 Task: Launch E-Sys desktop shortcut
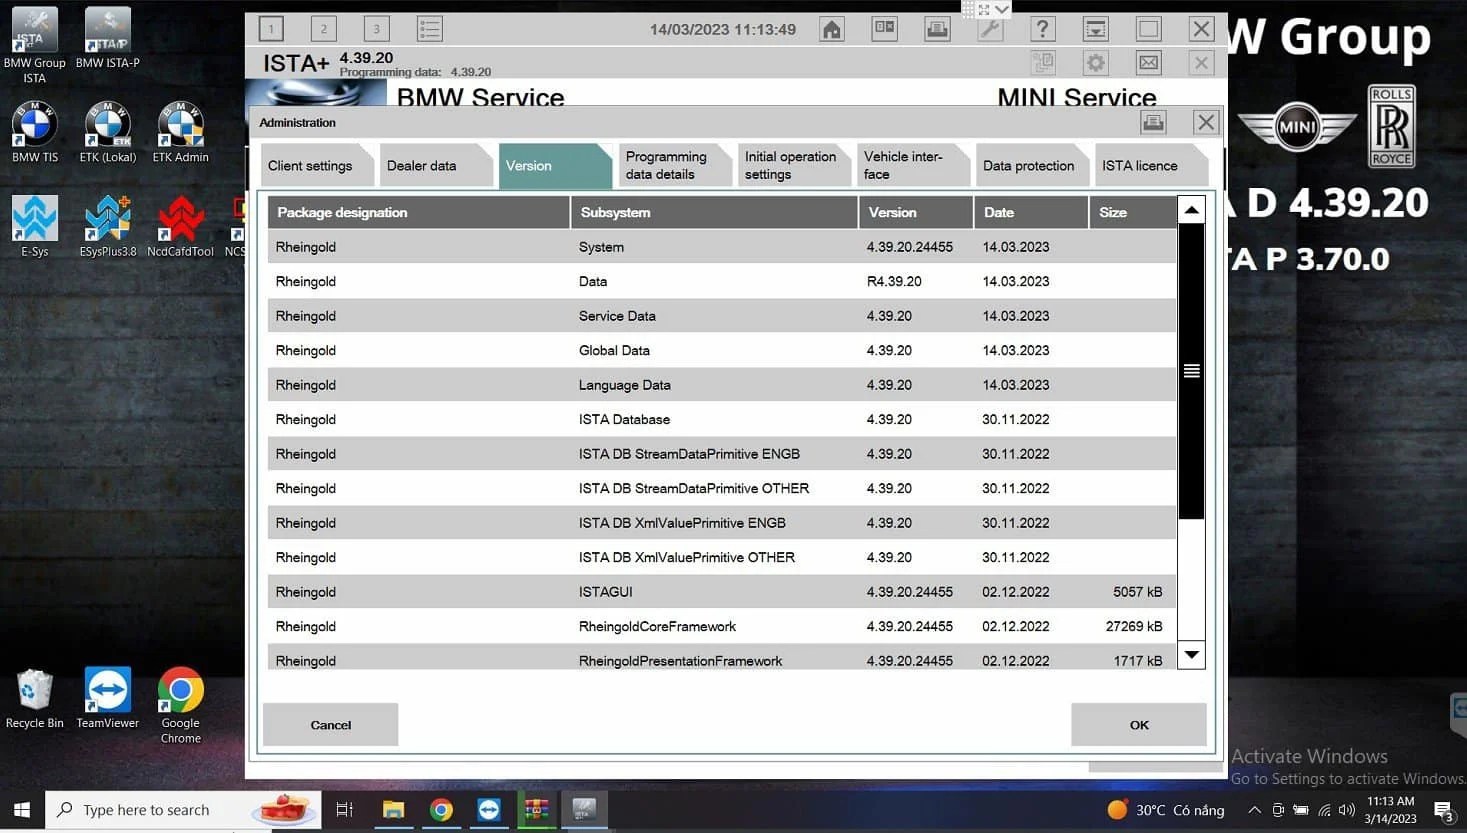[35, 226]
